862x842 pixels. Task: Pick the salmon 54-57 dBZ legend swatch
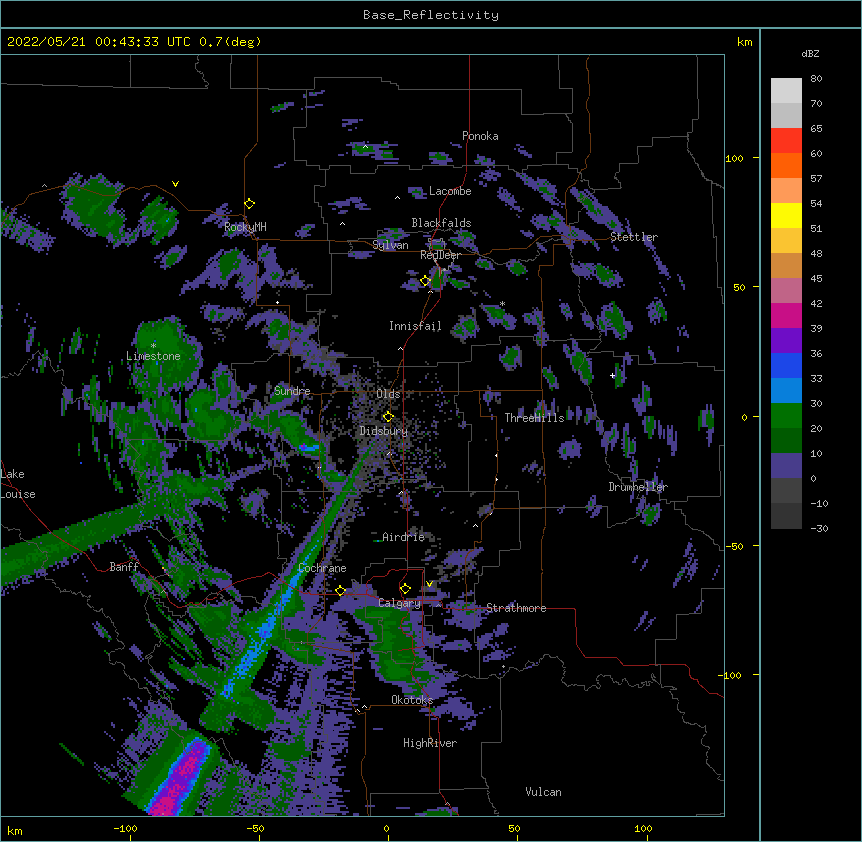(x=786, y=191)
